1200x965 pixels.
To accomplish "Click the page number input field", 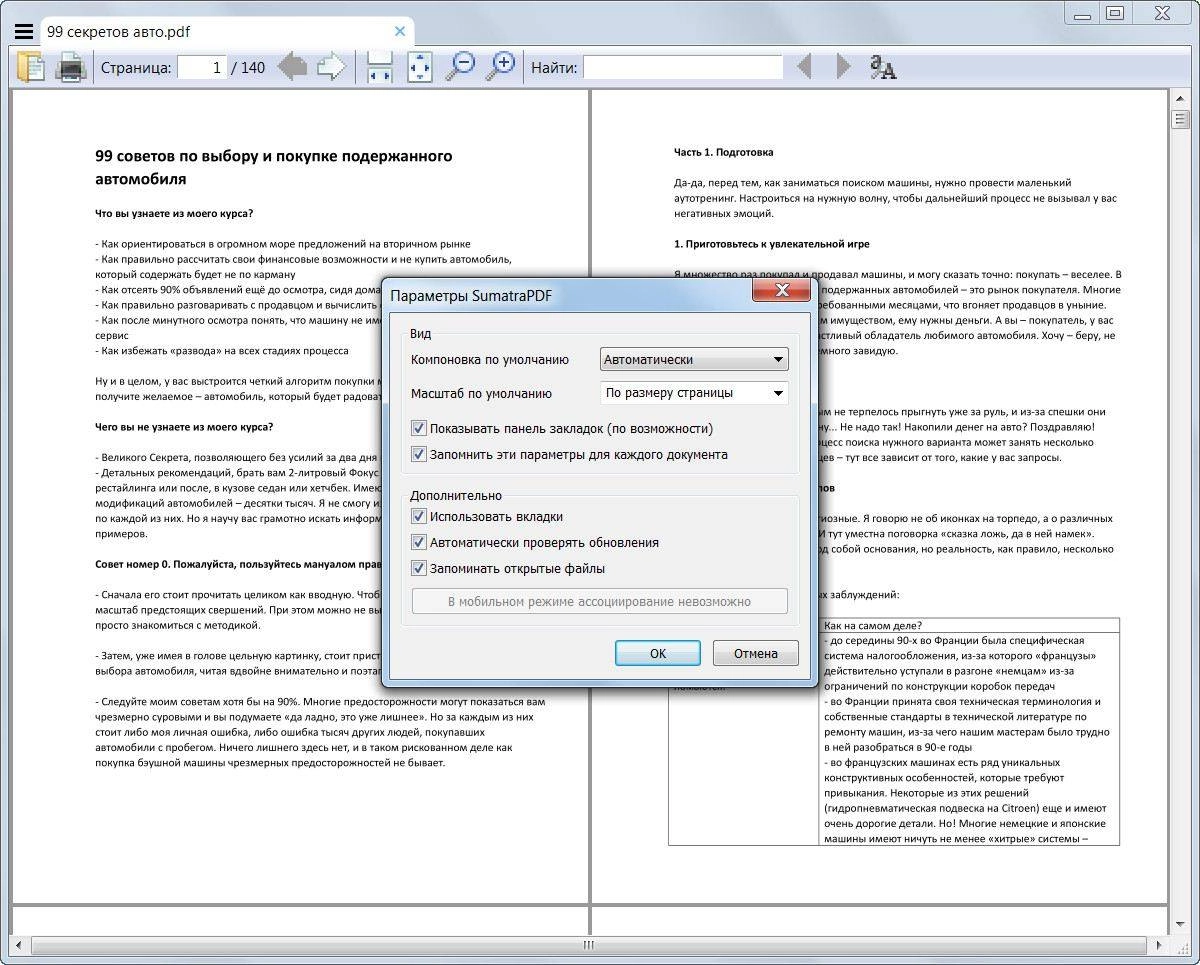I will pos(203,68).
